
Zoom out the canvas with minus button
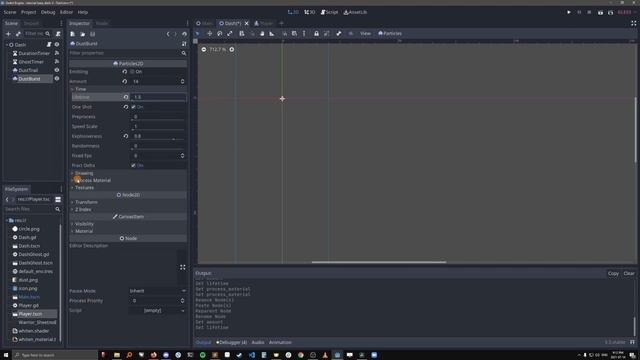click(x=204, y=49)
